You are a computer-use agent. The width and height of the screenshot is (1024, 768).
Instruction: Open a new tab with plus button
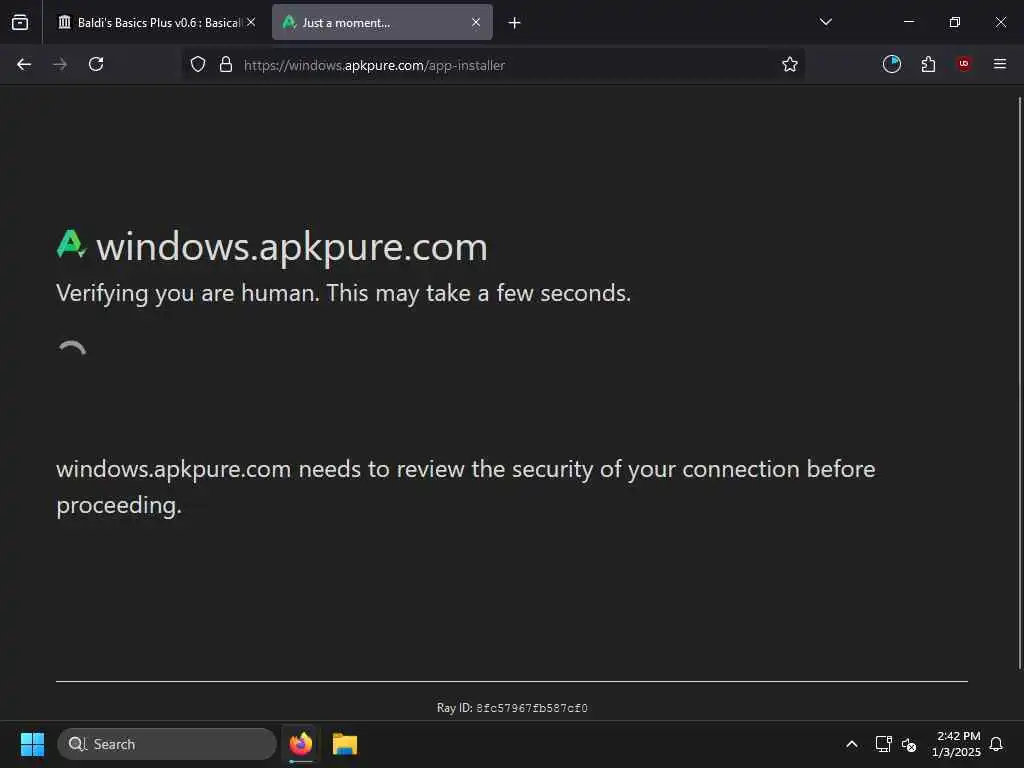point(515,23)
